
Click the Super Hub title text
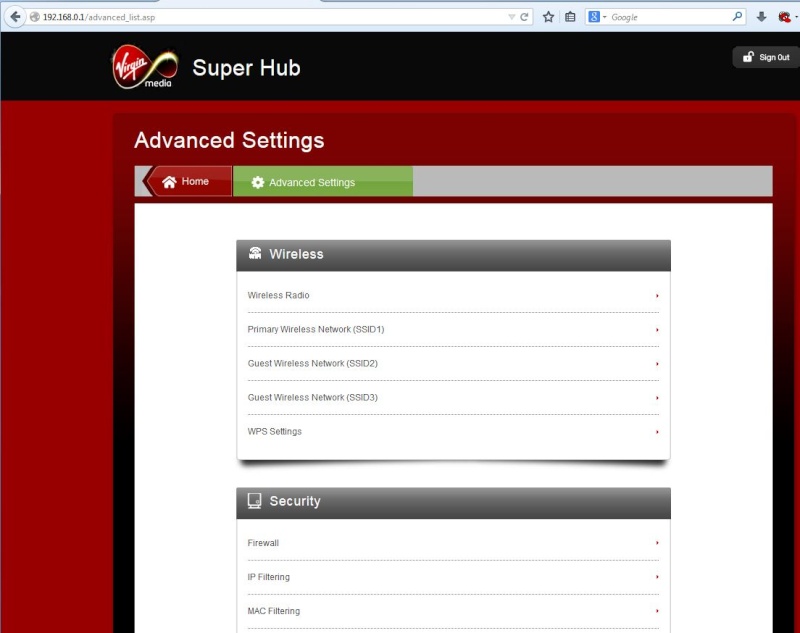pos(246,68)
